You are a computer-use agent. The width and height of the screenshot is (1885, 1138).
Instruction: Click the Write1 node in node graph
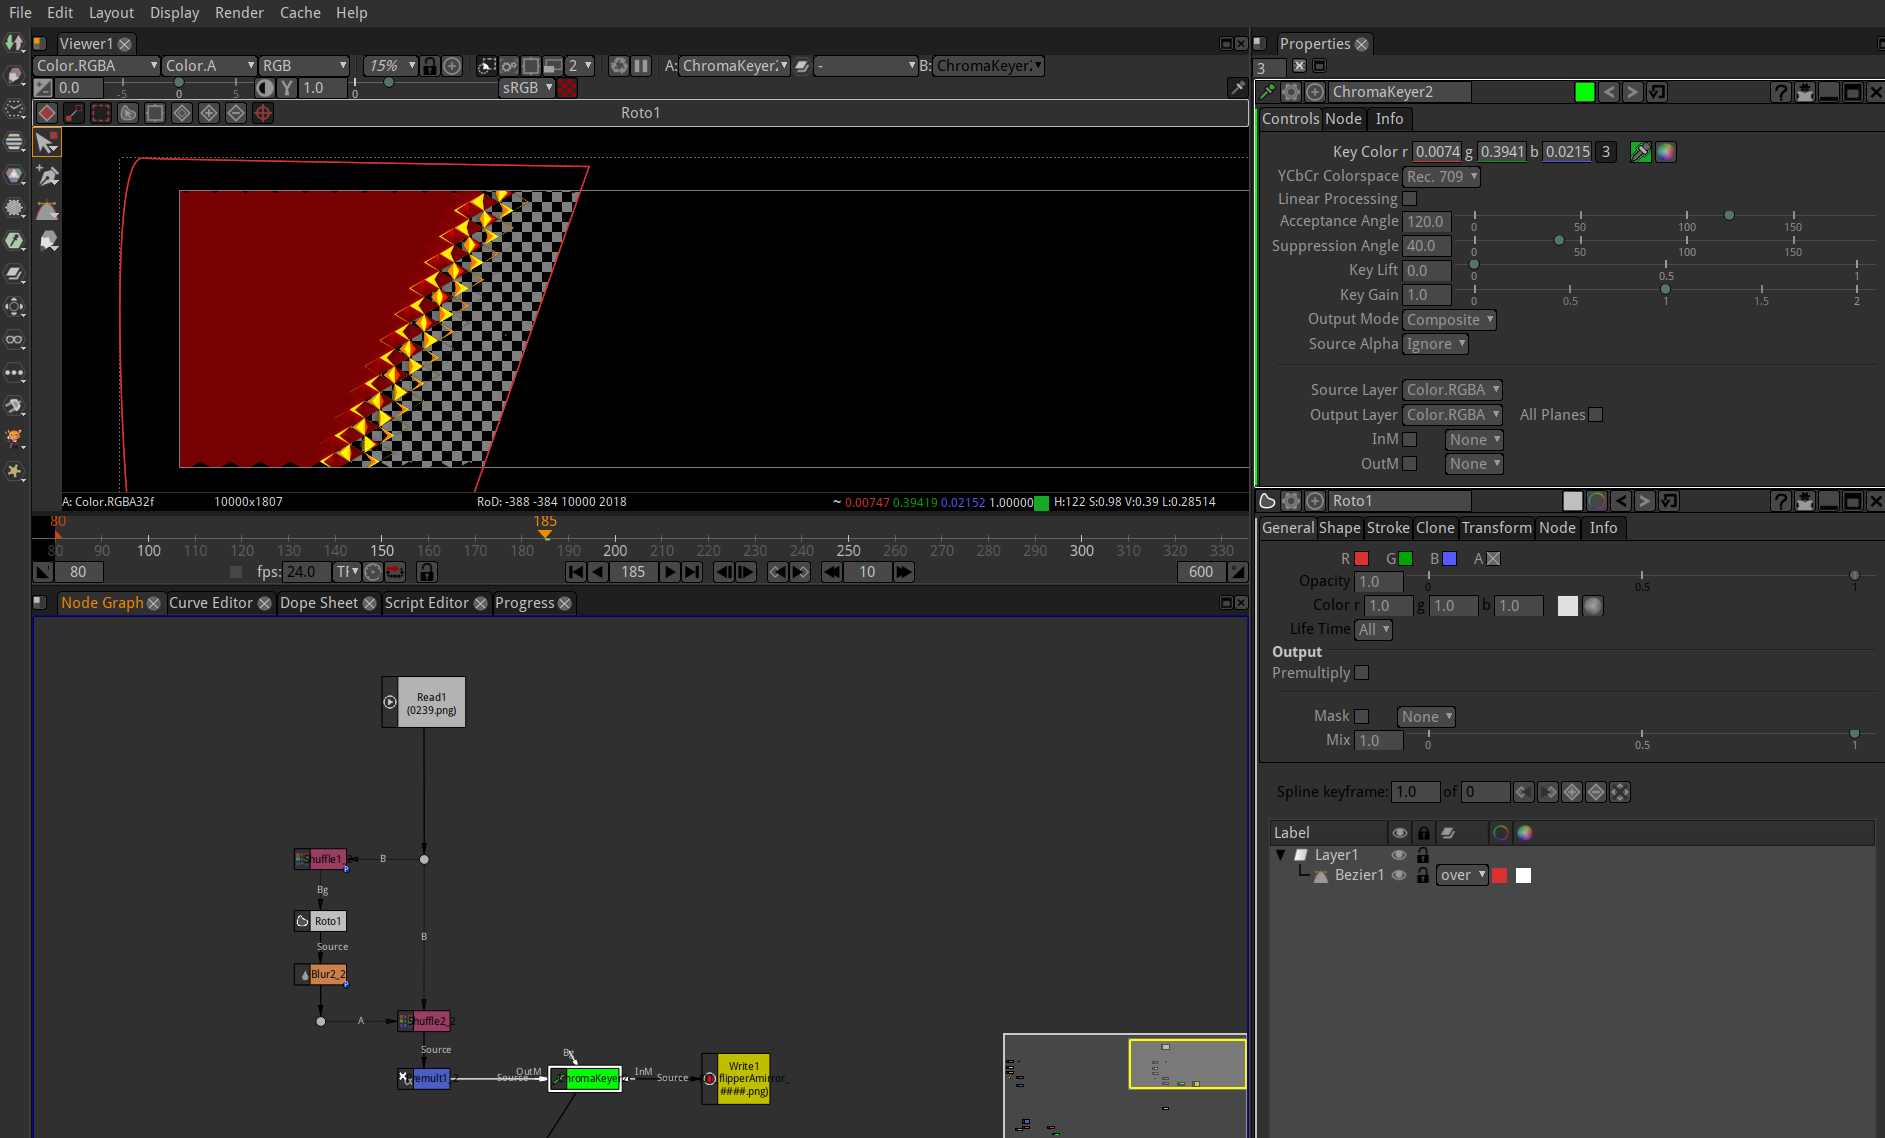point(743,1079)
